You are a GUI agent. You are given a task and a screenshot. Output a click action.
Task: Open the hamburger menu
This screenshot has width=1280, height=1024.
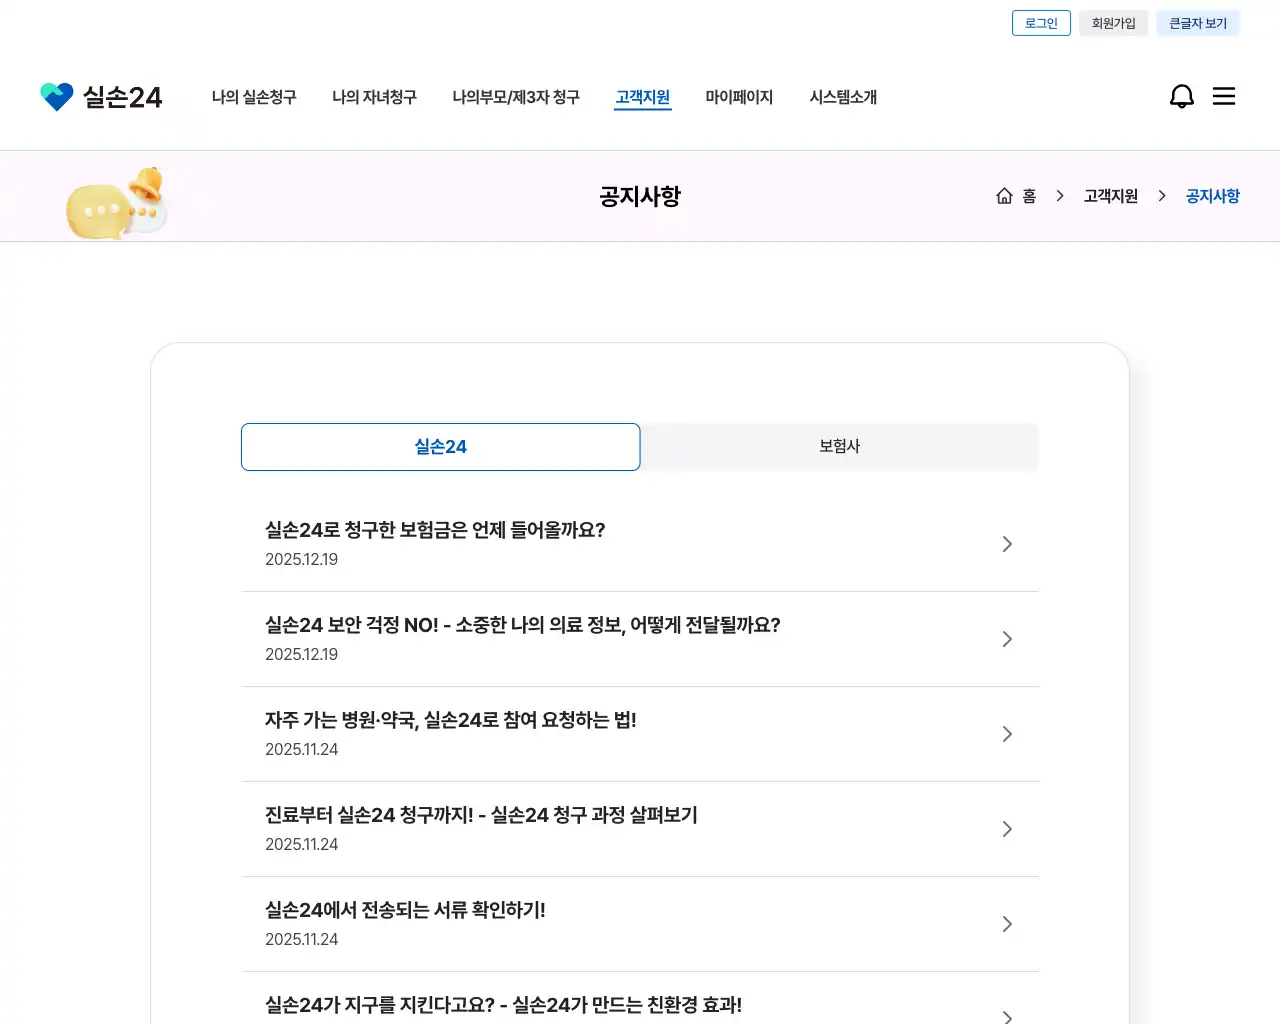(x=1223, y=96)
